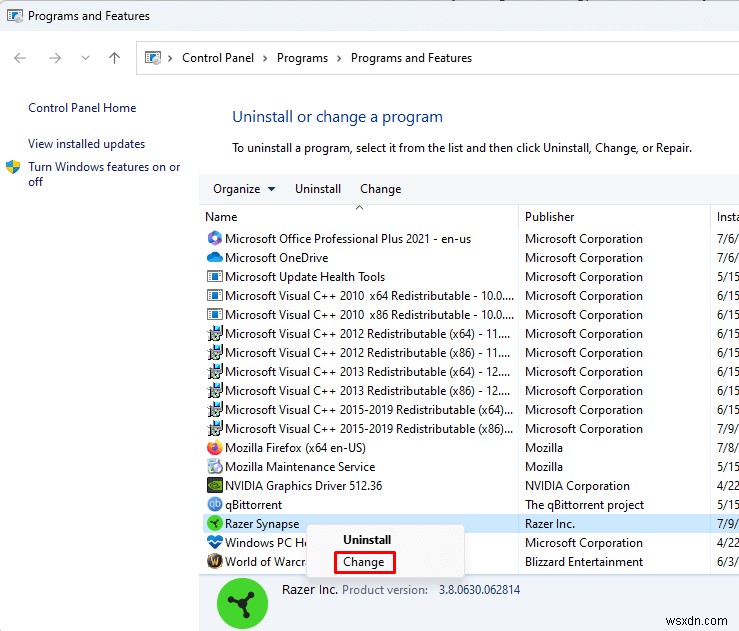Viewport: 739px width, 631px height.
Task: Open the Control Panel Home link
Action: click(82, 108)
